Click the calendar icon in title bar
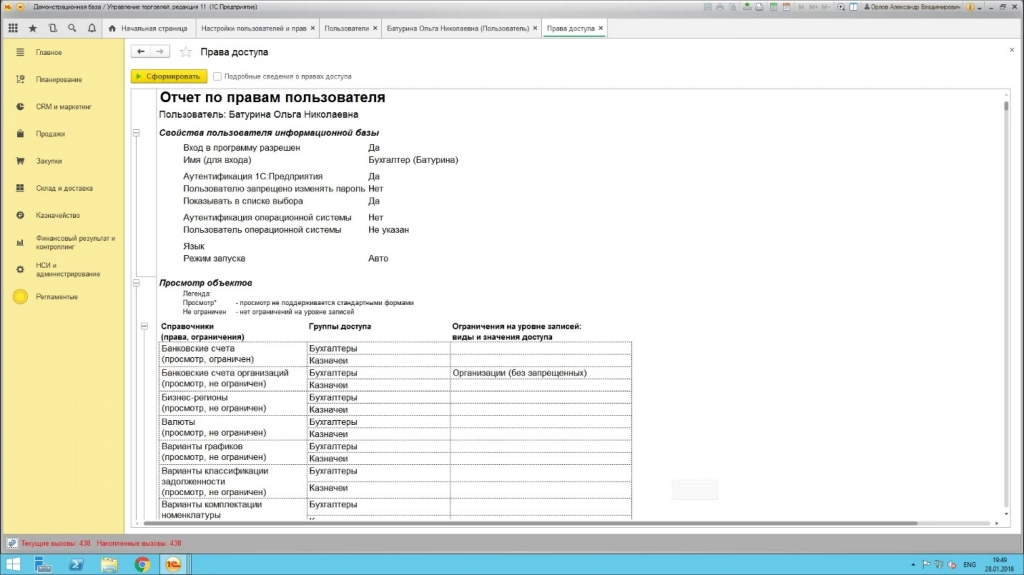The width and height of the screenshot is (1024, 575). (x=786, y=7)
